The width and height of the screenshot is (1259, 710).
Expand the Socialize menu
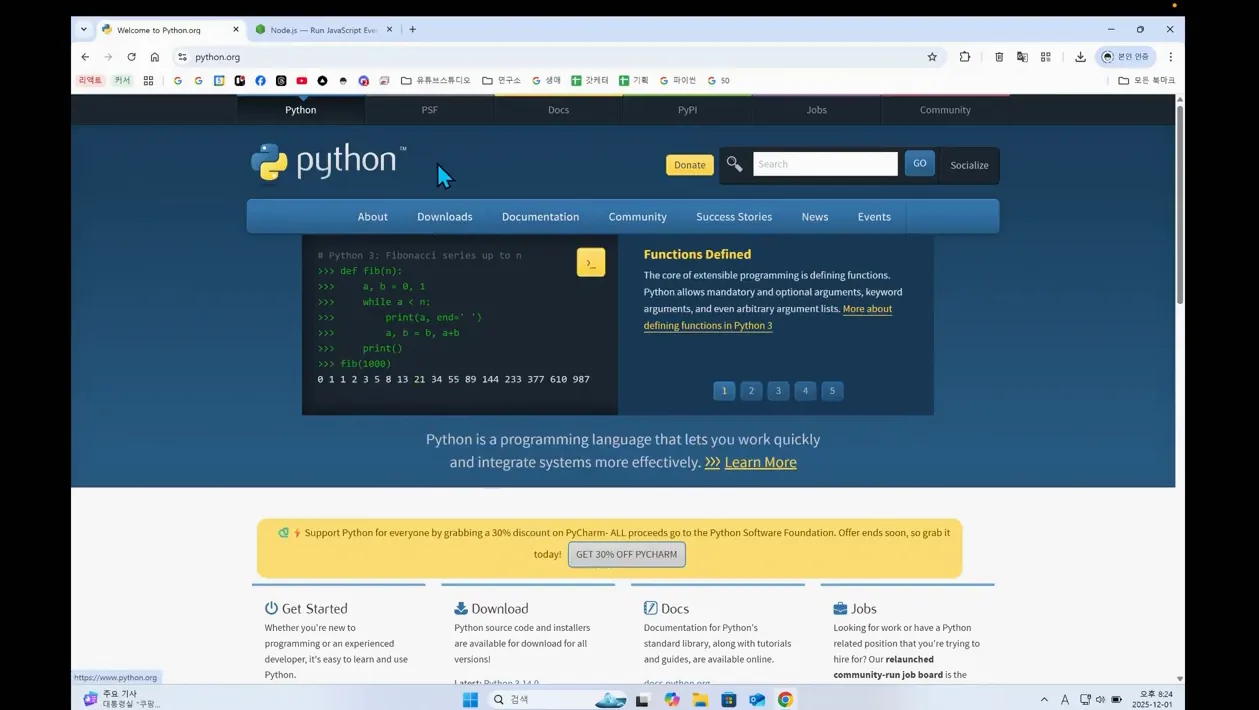tap(969, 165)
